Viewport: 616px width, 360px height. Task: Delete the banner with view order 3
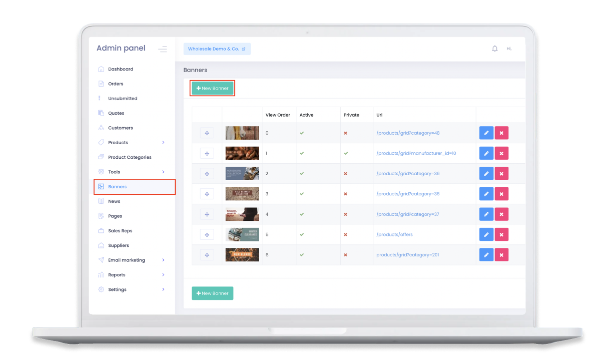click(501, 194)
